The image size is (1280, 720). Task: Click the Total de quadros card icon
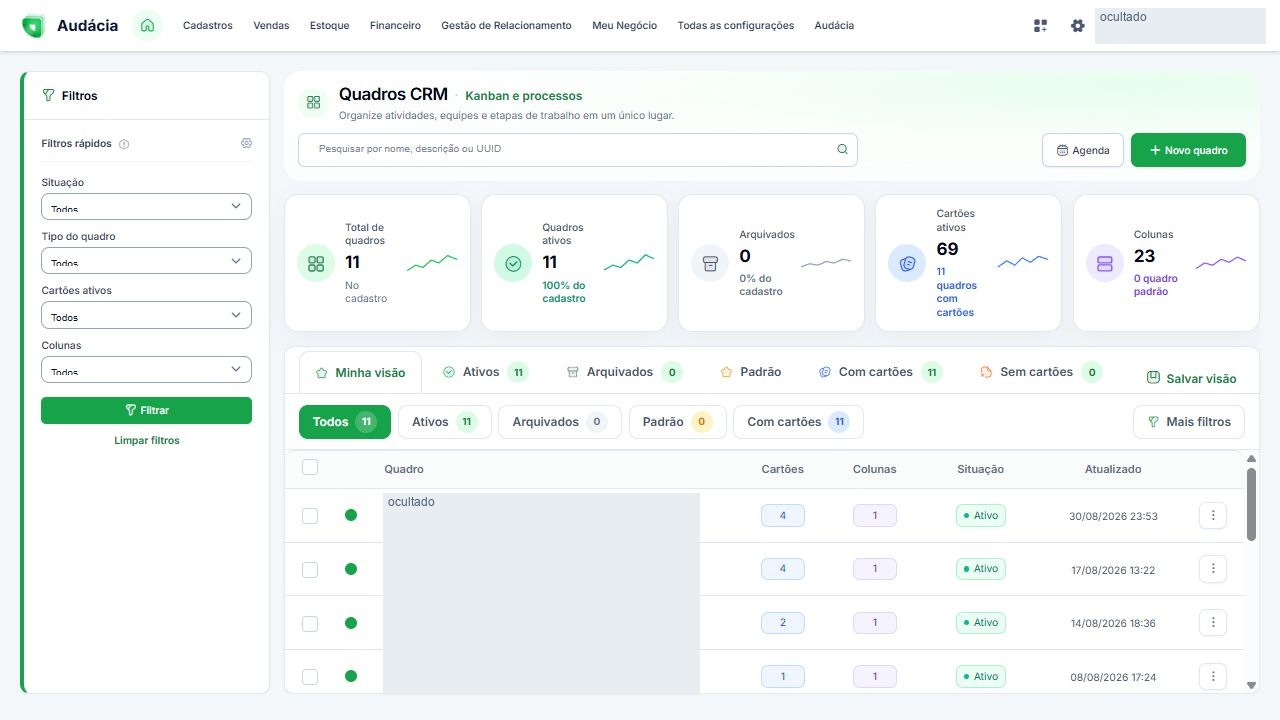pyautogui.click(x=316, y=263)
